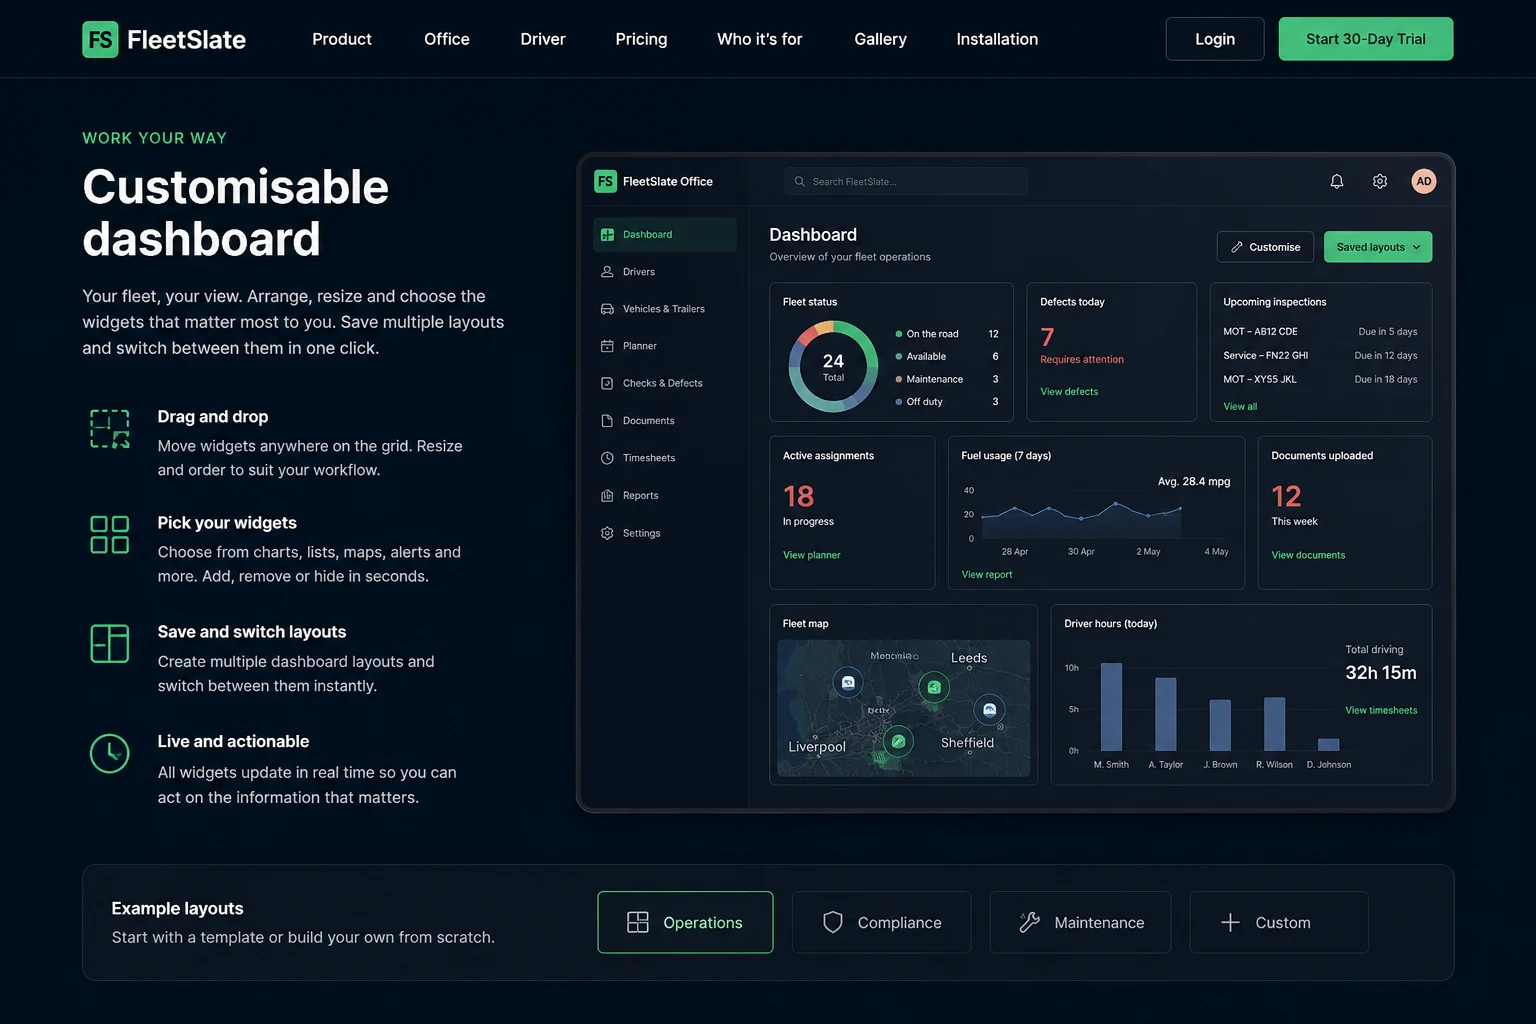Select the Custom example layout
Viewport: 1536px width, 1024px height.
tap(1279, 922)
